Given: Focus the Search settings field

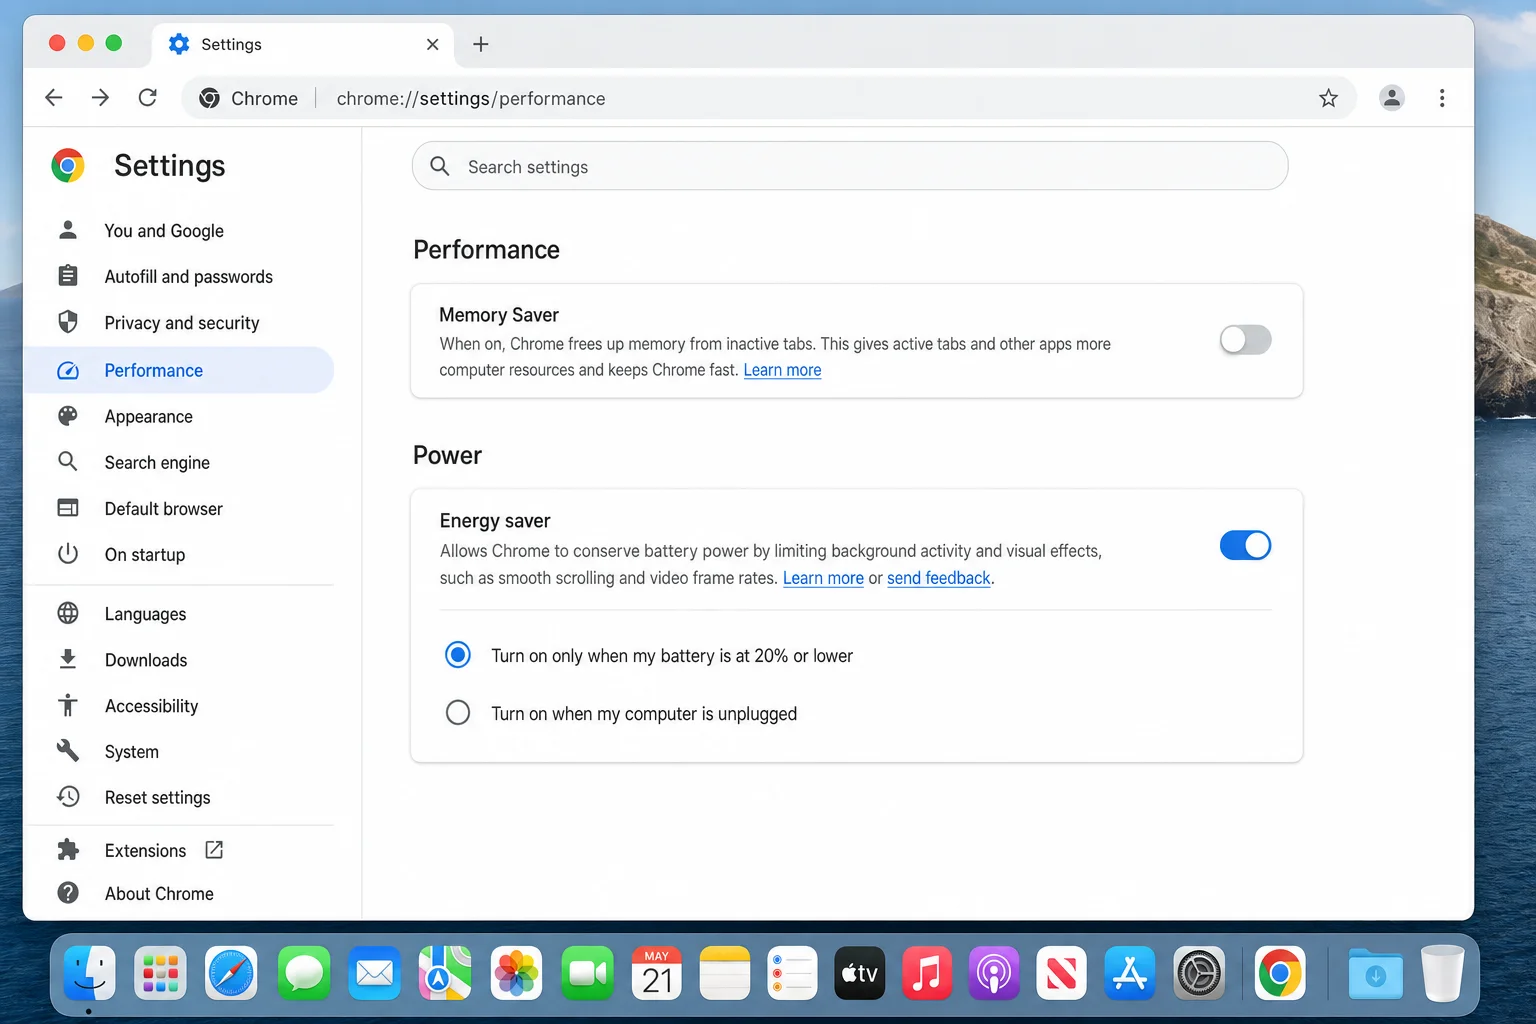Looking at the screenshot, I should tap(850, 166).
